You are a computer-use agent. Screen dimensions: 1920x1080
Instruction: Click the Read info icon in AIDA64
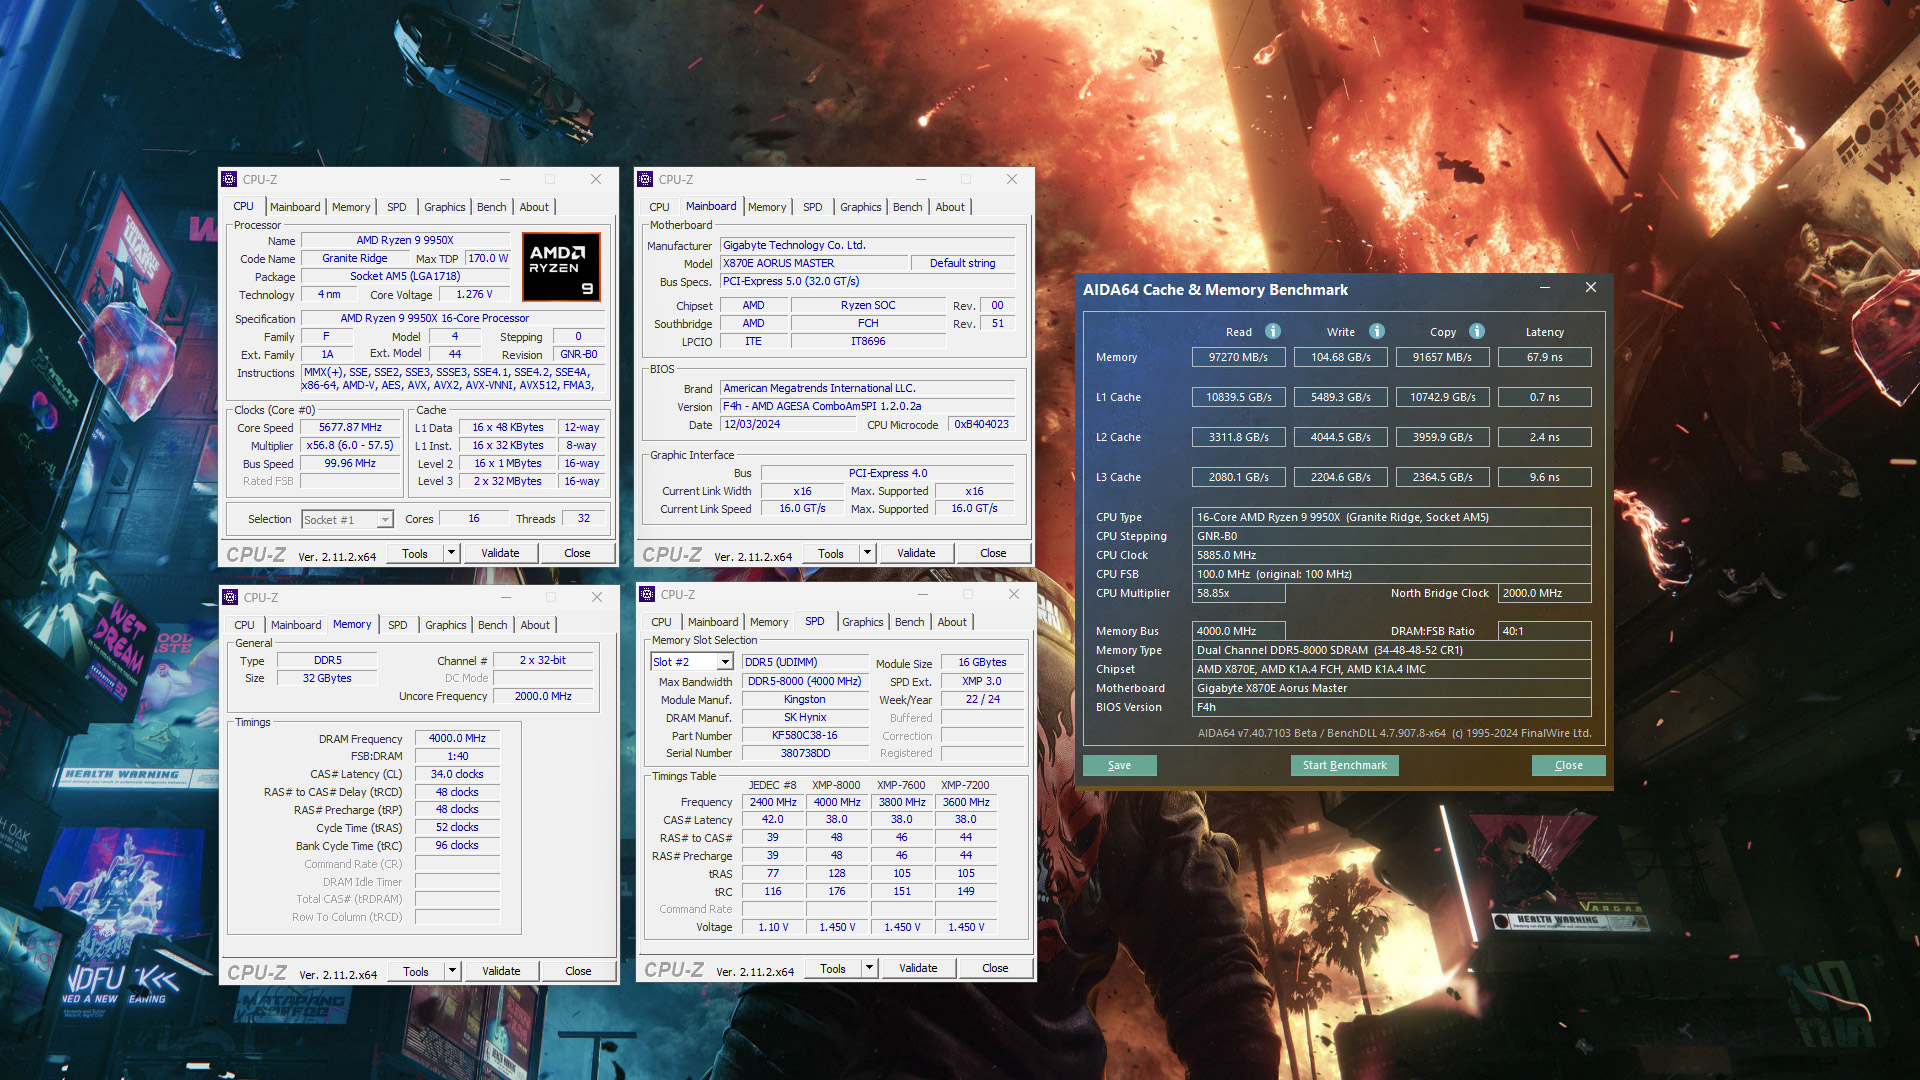point(1273,331)
